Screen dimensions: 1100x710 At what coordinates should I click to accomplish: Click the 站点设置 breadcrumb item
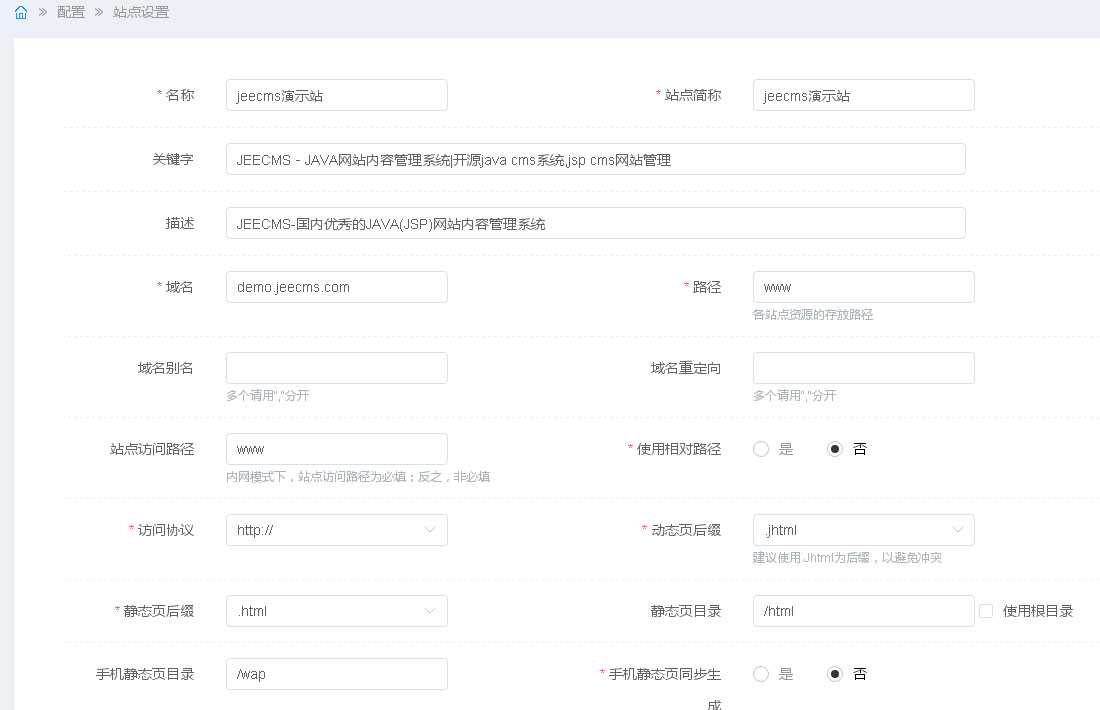141,12
